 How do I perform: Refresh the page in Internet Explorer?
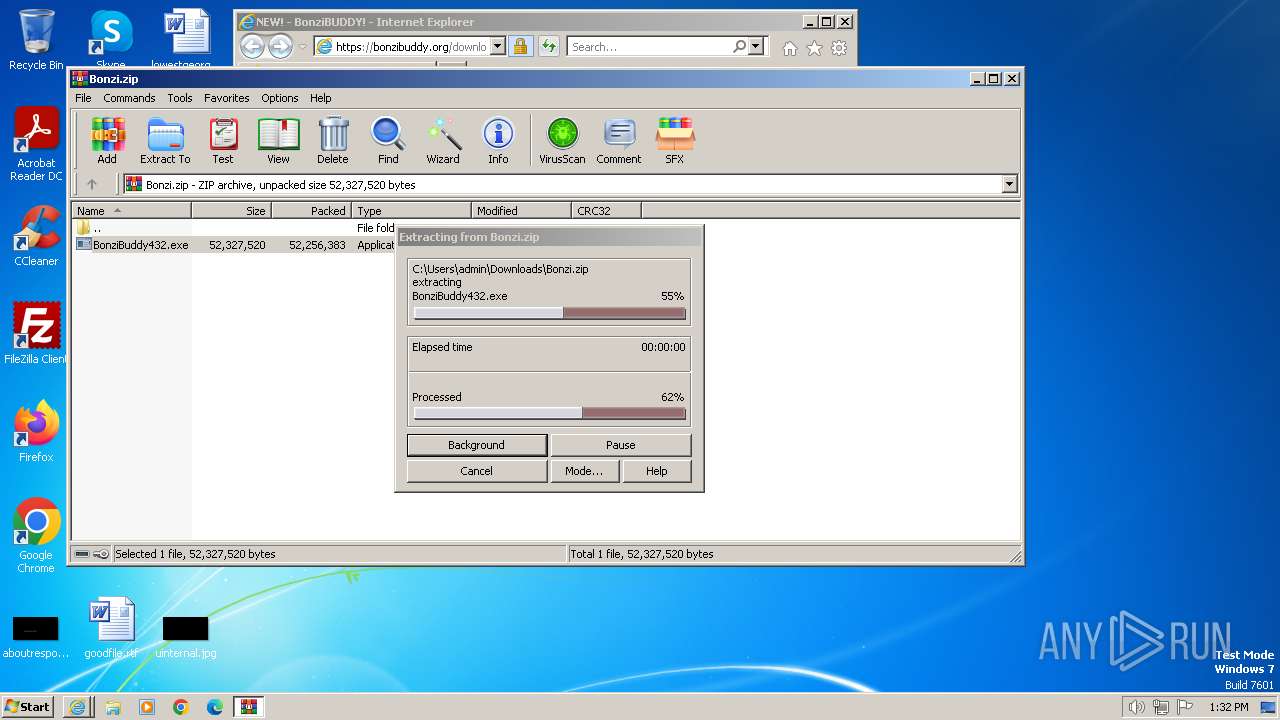548,47
